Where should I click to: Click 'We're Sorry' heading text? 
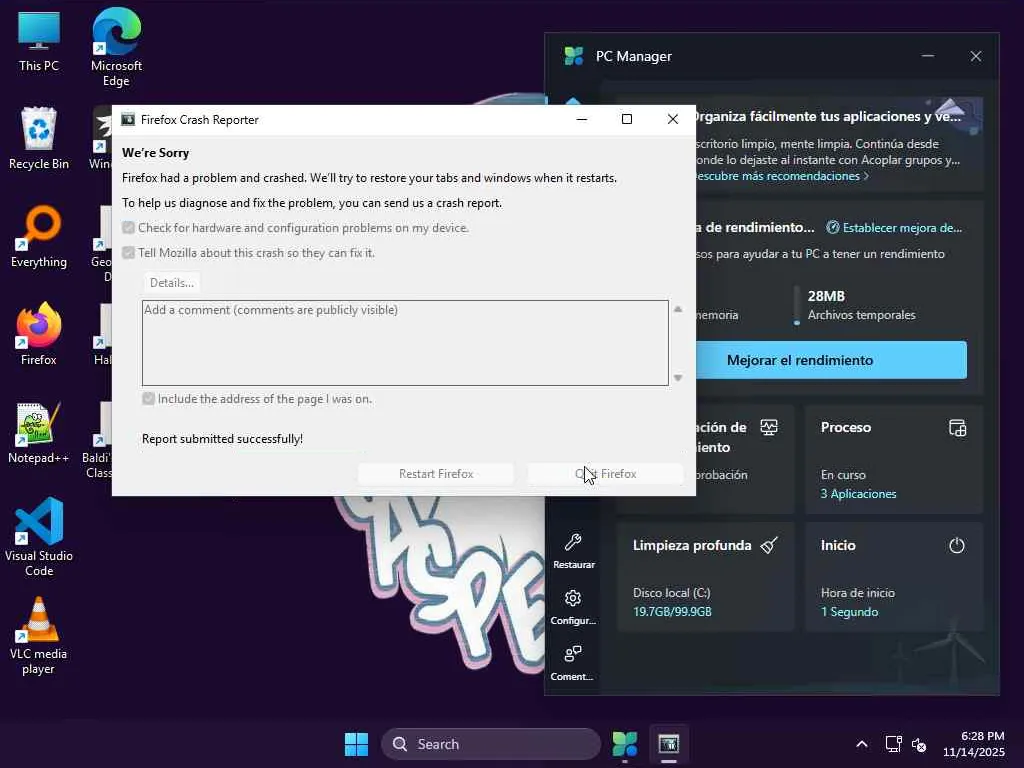point(155,153)
